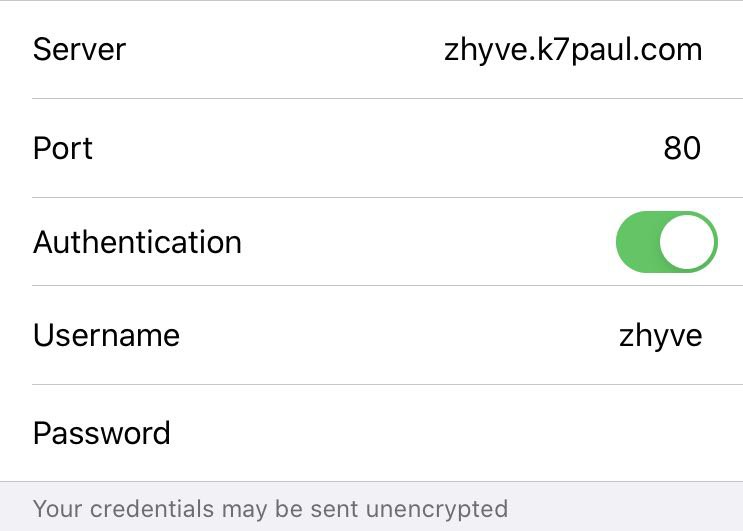Tap the Authentication label text
The width and height of the screenshot is (743, 531).
[x=137, y=242]
